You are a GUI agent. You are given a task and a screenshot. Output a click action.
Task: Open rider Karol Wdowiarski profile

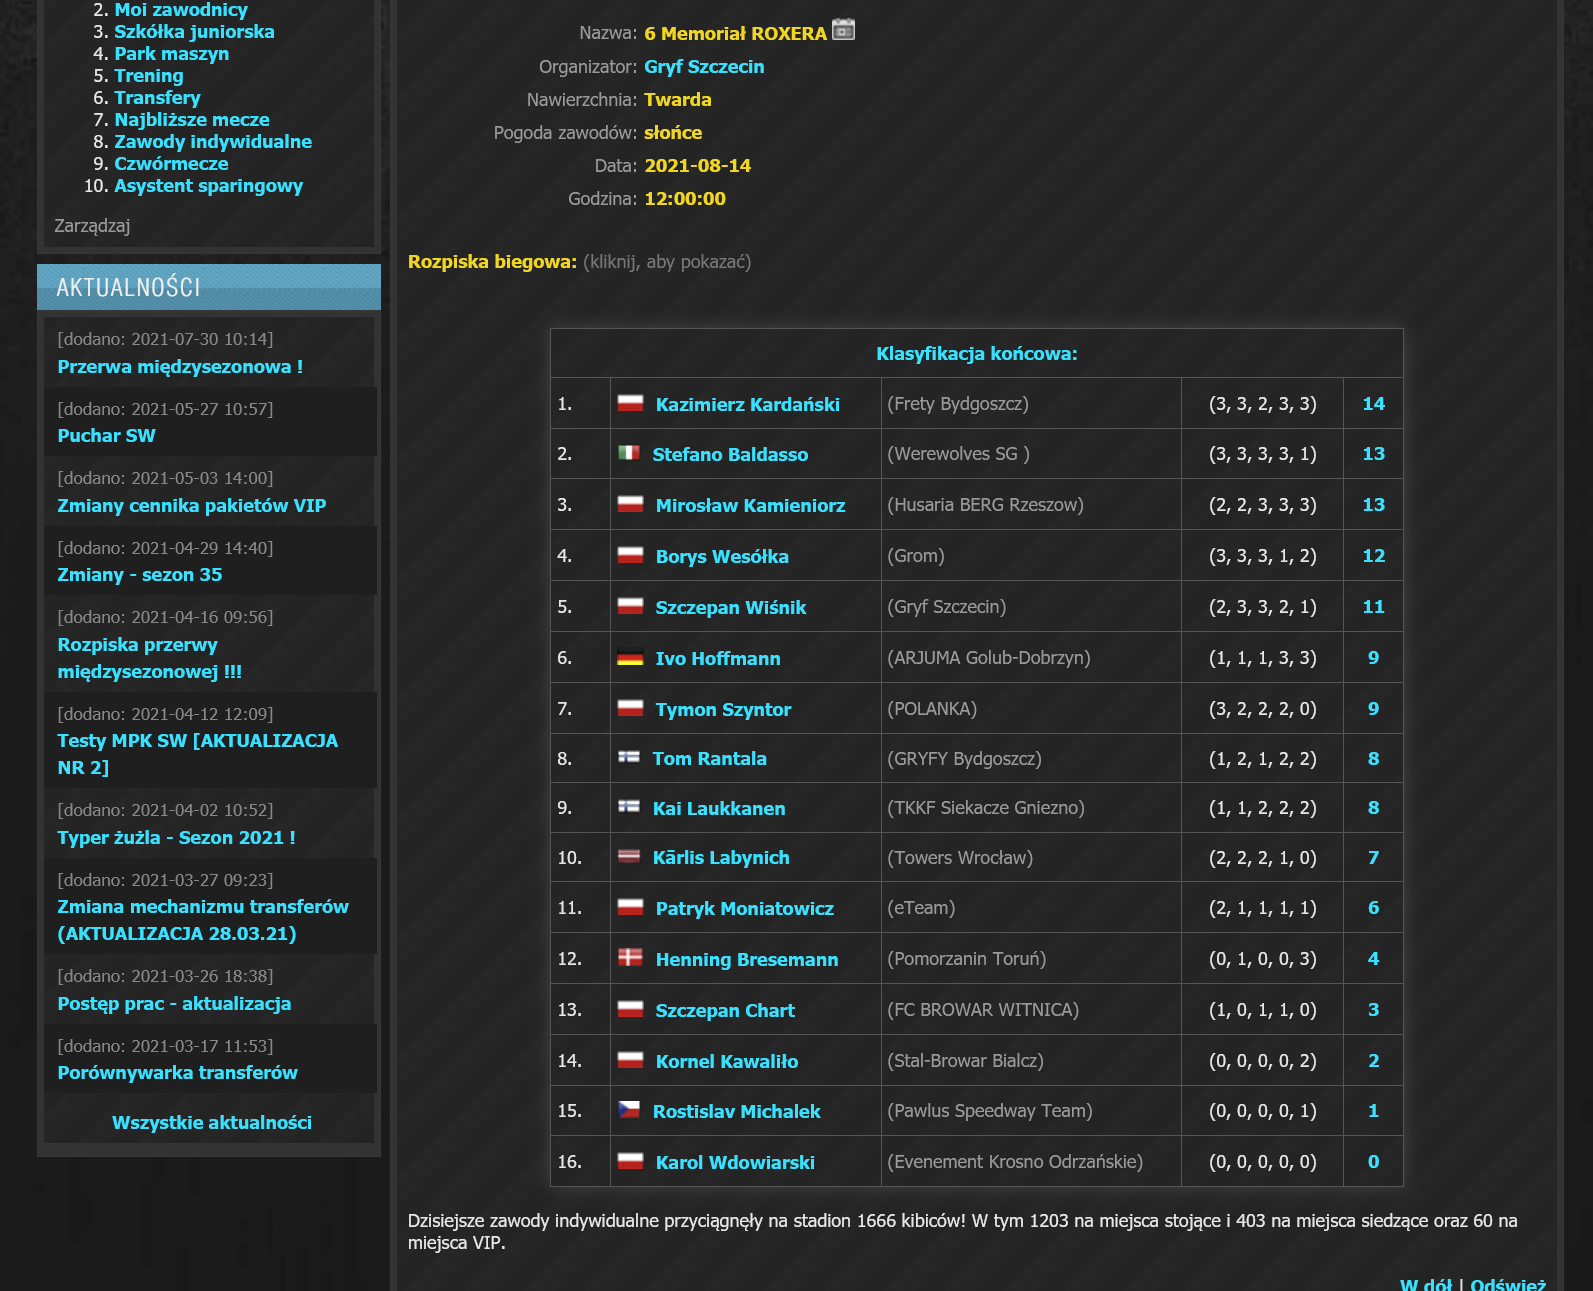pos(735,1163)
